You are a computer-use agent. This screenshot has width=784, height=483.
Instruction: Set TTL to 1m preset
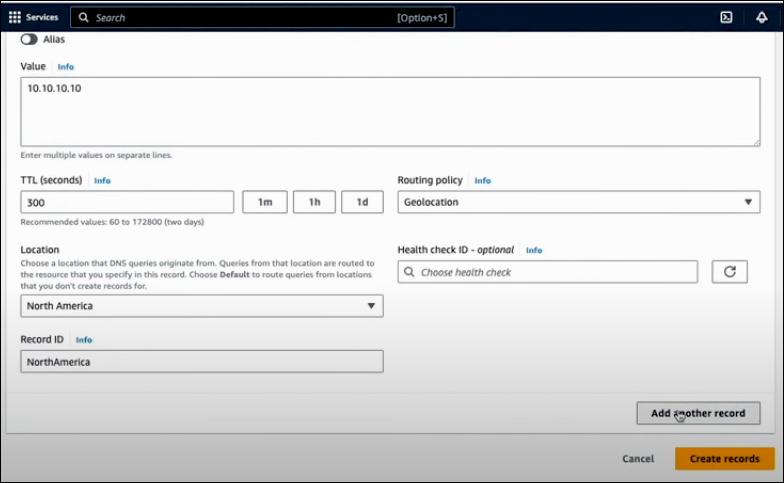coord(265,202)
